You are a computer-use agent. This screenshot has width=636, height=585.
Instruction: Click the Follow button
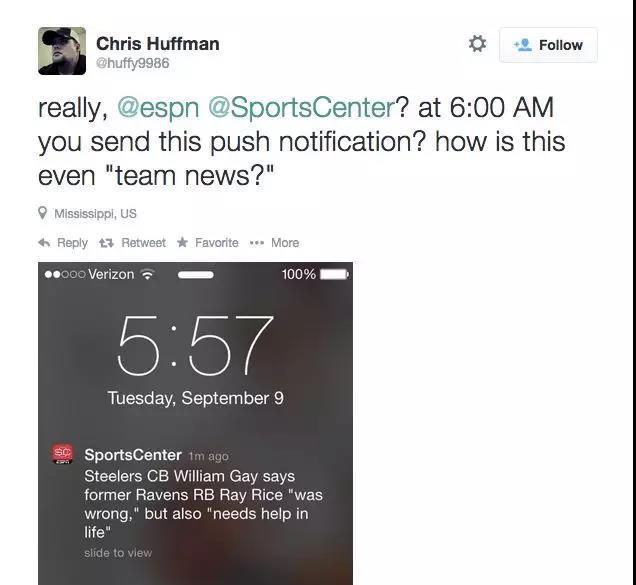point(548,45)
